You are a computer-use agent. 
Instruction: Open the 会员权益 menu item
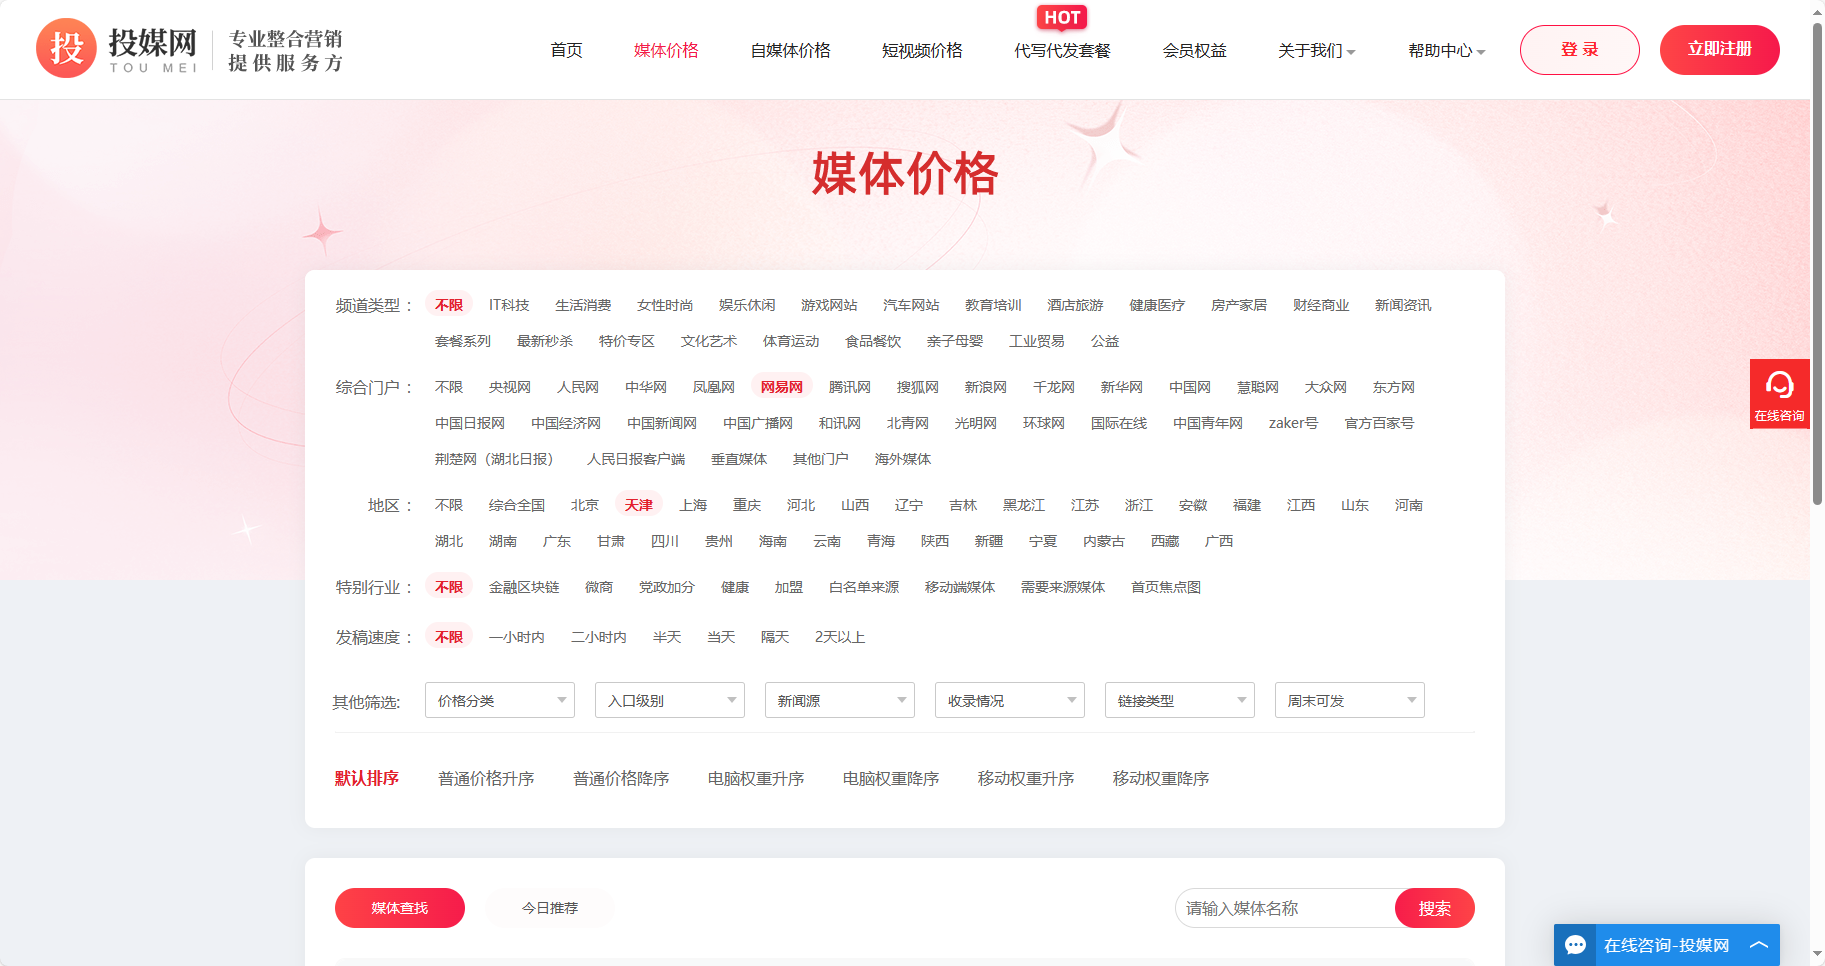coord(1194,50)
